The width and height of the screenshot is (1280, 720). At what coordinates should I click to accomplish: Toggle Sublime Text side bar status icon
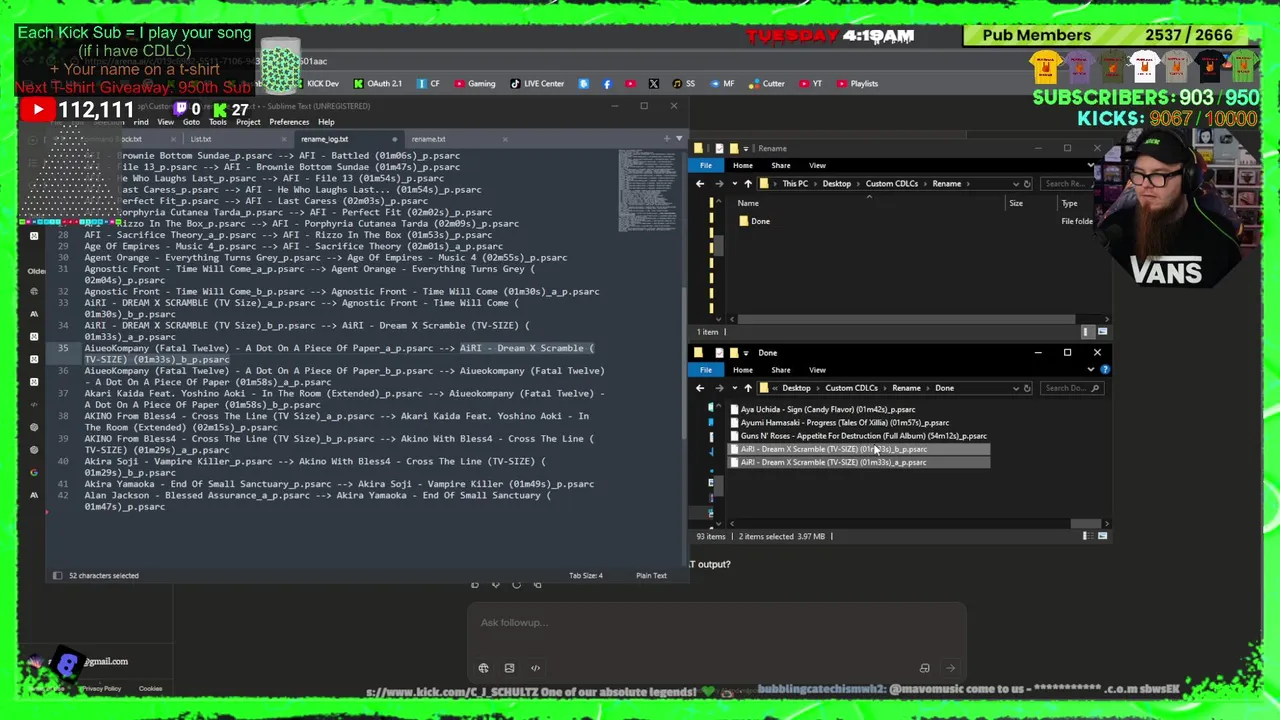57,575
